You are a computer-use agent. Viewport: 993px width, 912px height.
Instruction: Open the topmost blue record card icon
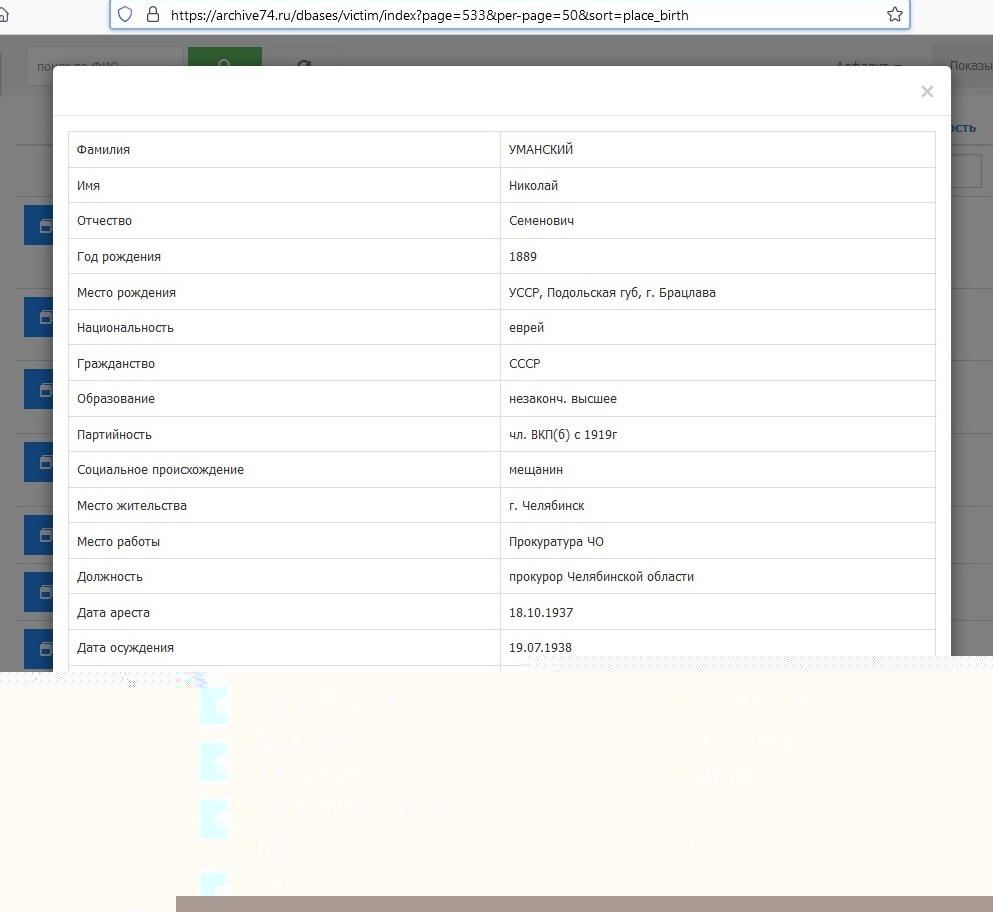tap(38, 226)
